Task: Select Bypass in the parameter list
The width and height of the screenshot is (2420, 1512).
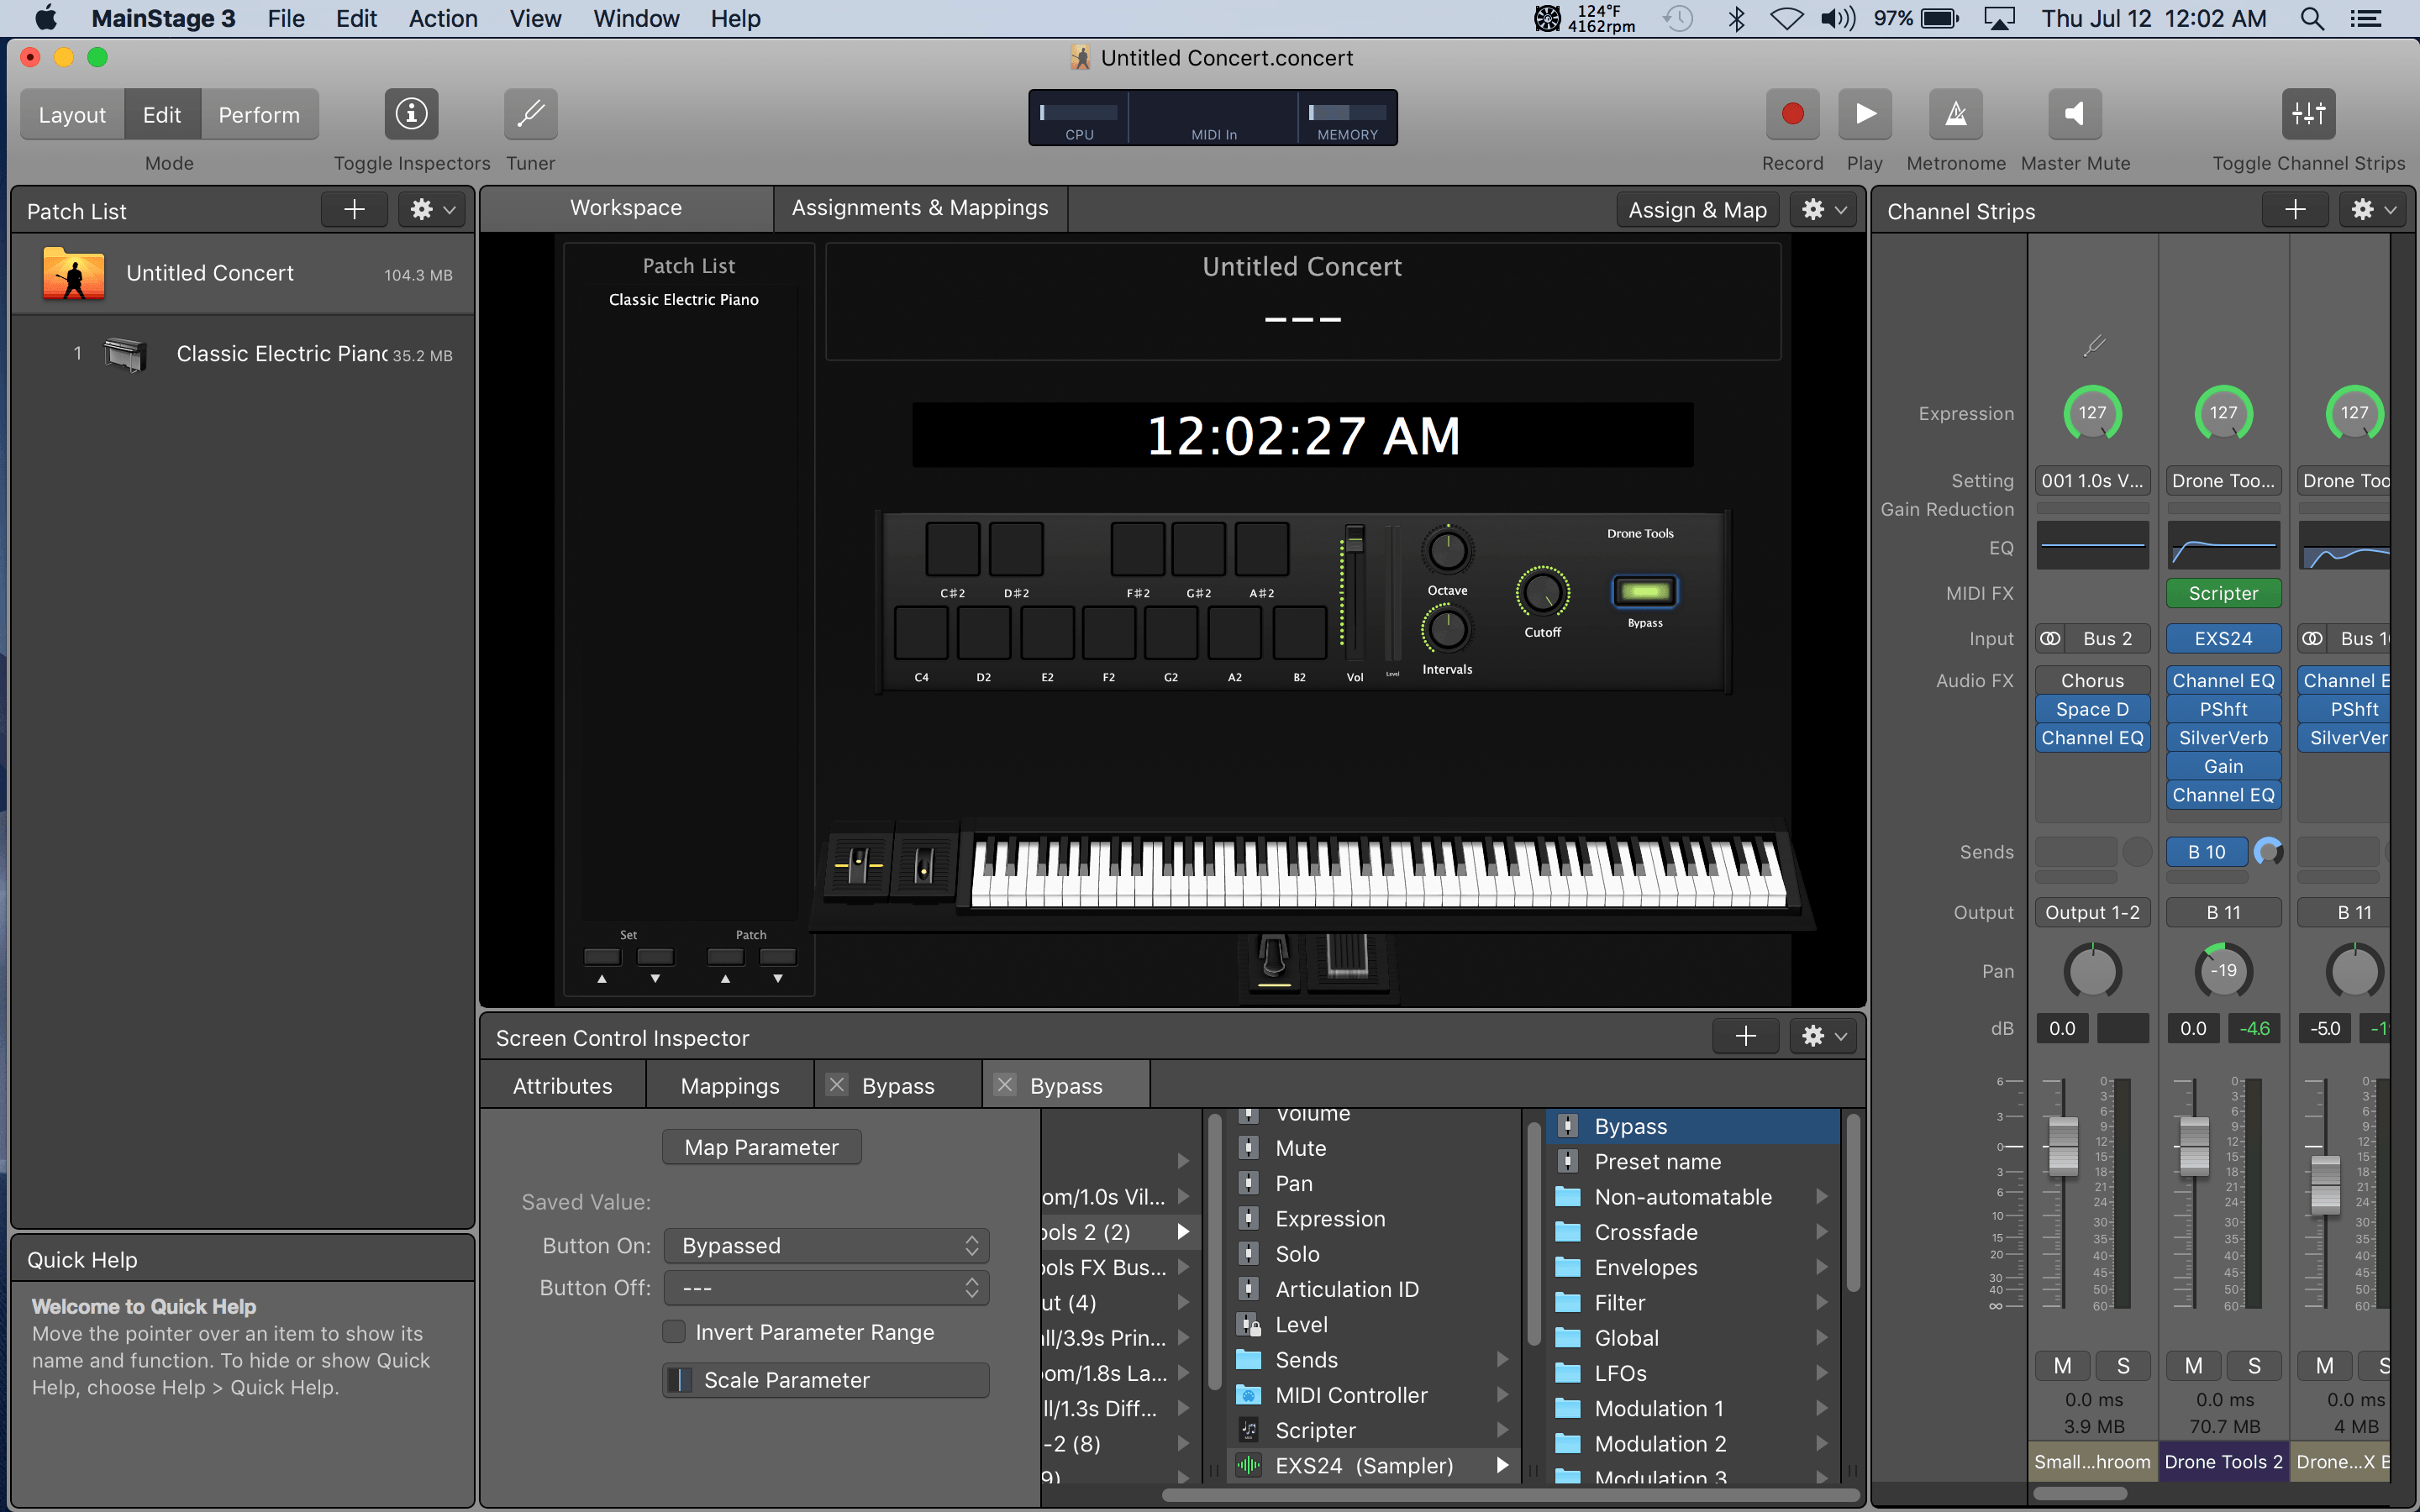Action: (1693, 1126)
